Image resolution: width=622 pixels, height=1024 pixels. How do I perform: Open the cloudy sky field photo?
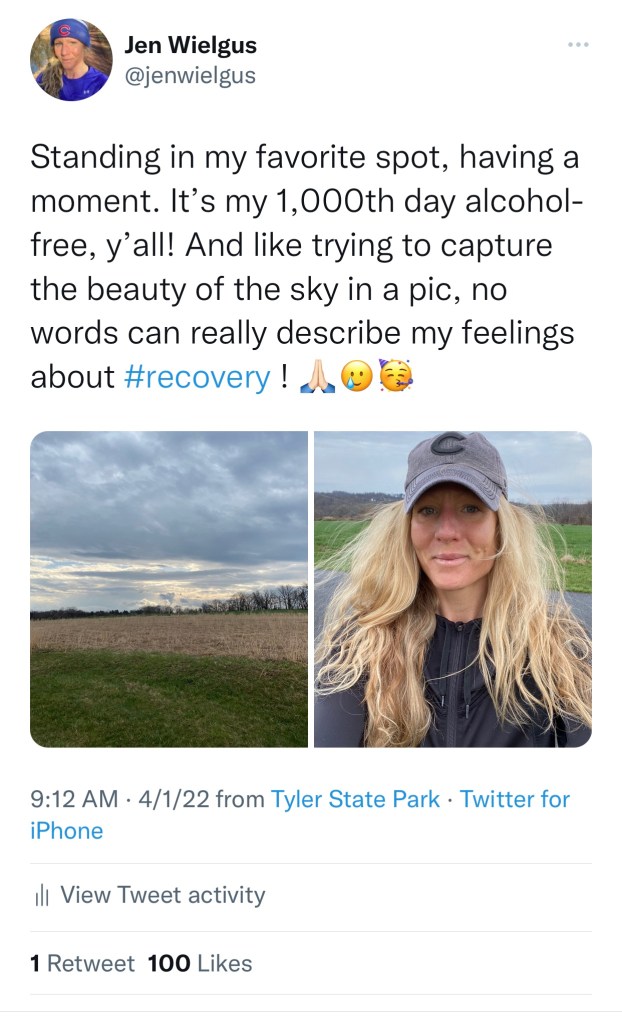(x=169, y=589)
